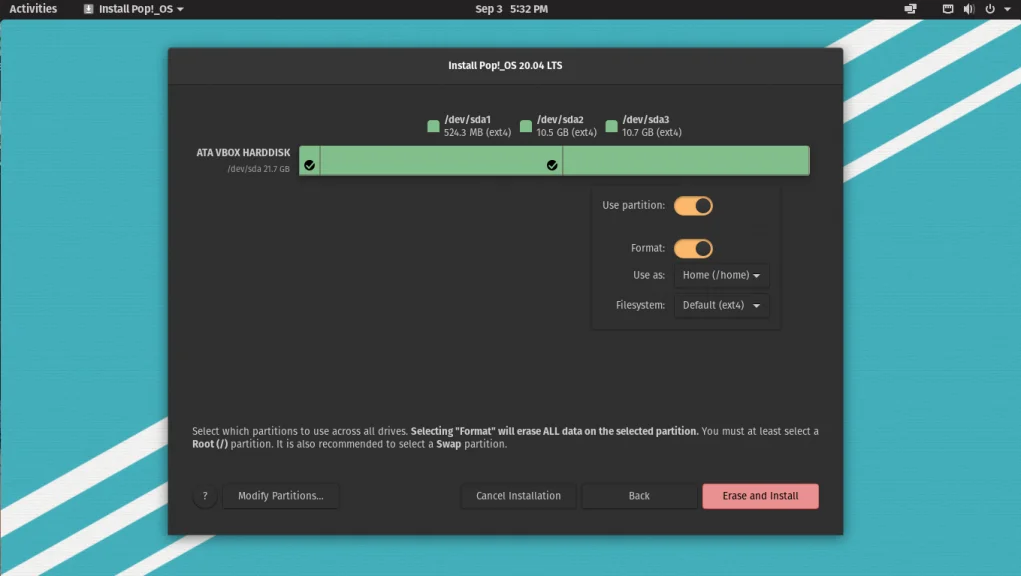Click the checkmark icon on sda2 partition

click(552, 165)
